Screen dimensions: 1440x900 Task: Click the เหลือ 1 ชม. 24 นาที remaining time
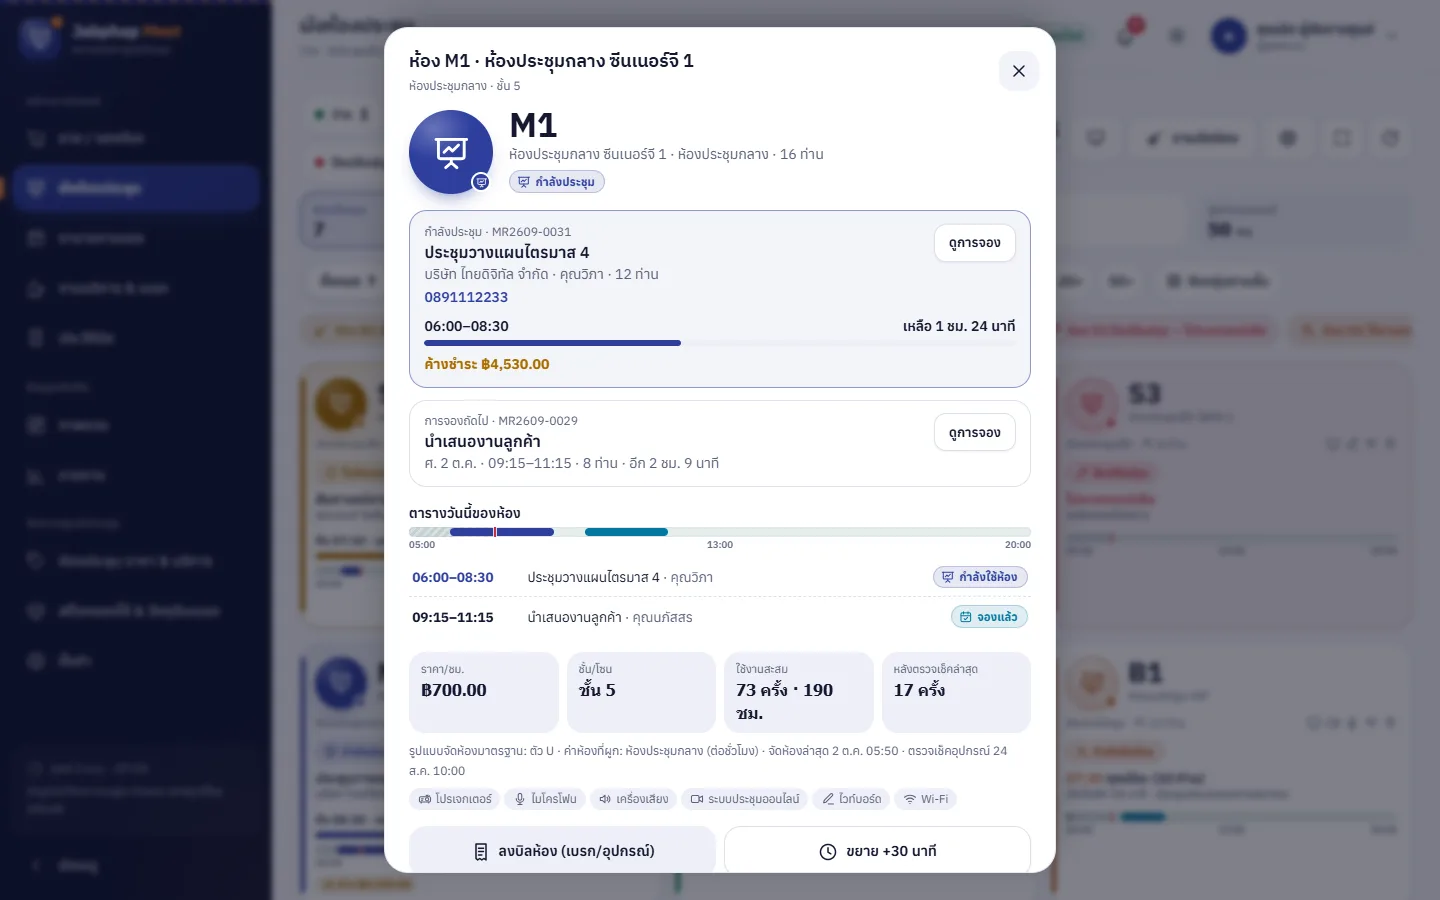coord(959,326)
